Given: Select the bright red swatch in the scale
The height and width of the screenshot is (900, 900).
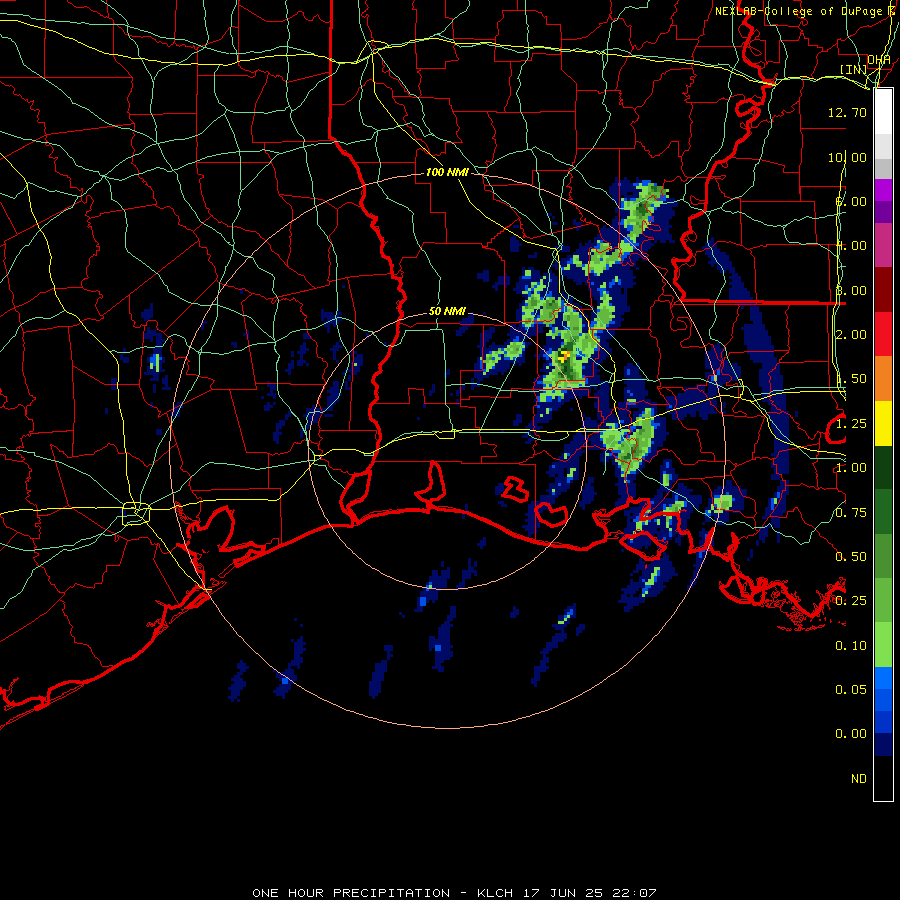Looking at the screenshot, I should (883, 334).
